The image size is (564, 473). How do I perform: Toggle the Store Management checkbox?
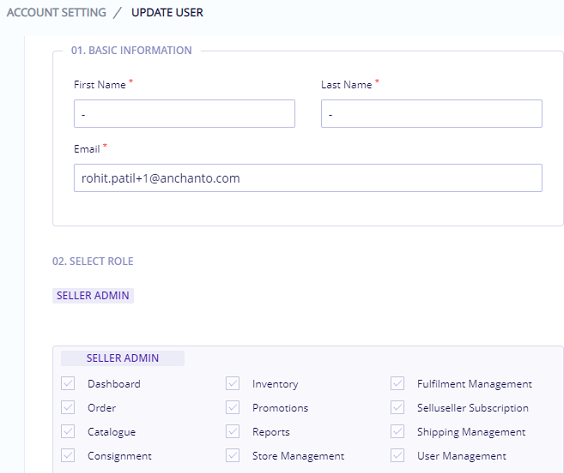[233, 455]
